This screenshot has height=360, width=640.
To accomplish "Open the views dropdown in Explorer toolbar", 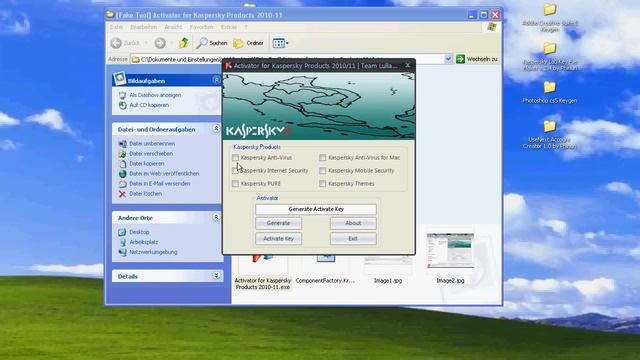I will point(280,43).
